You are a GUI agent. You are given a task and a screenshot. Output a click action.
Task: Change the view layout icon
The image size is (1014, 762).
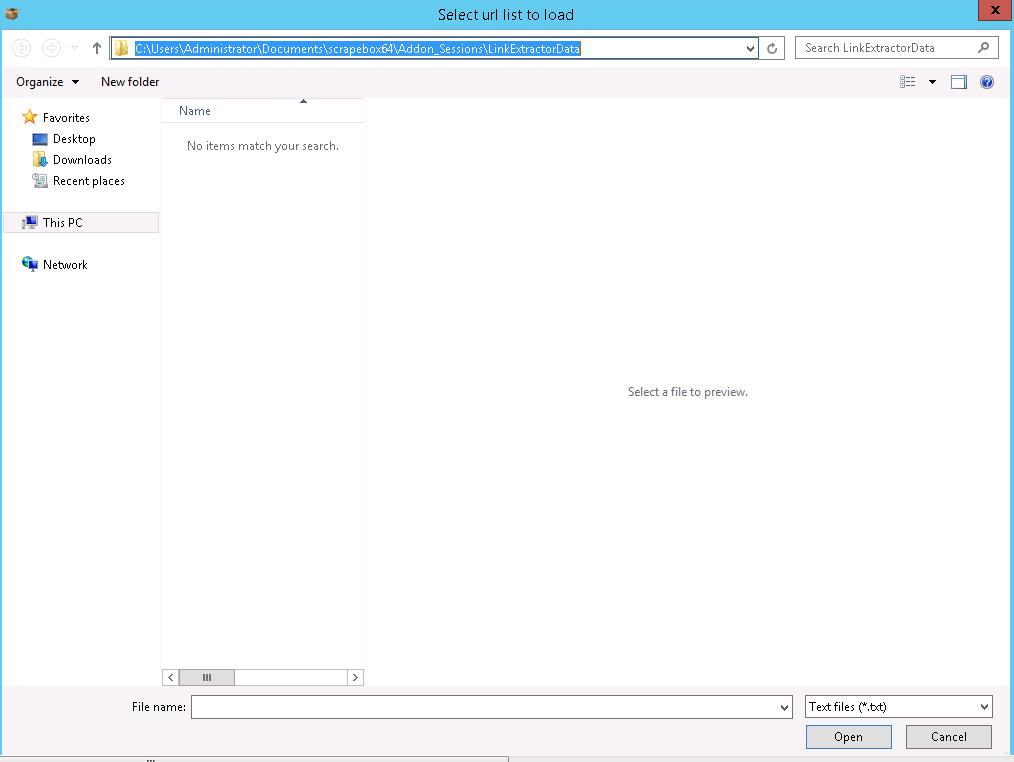click(907, 82)
